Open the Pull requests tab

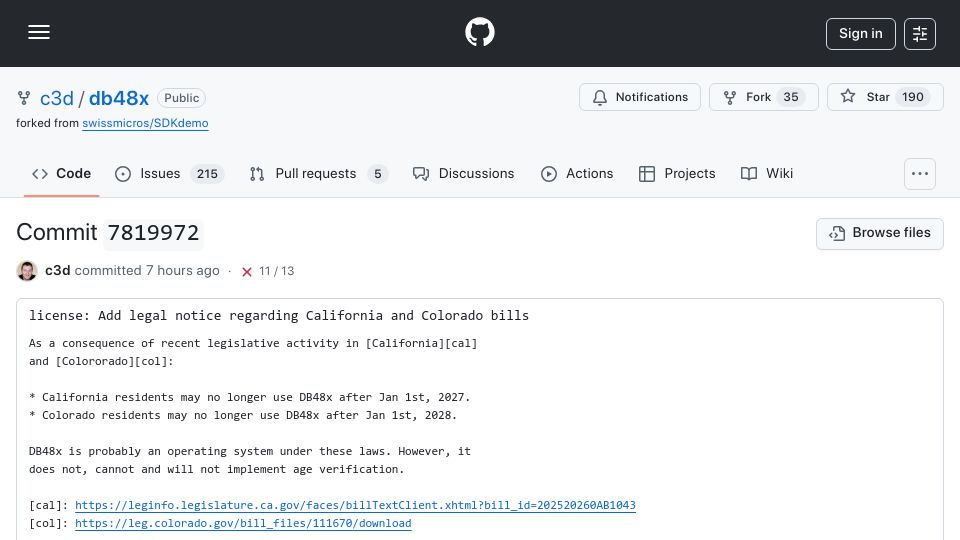(x=318, y=174)
